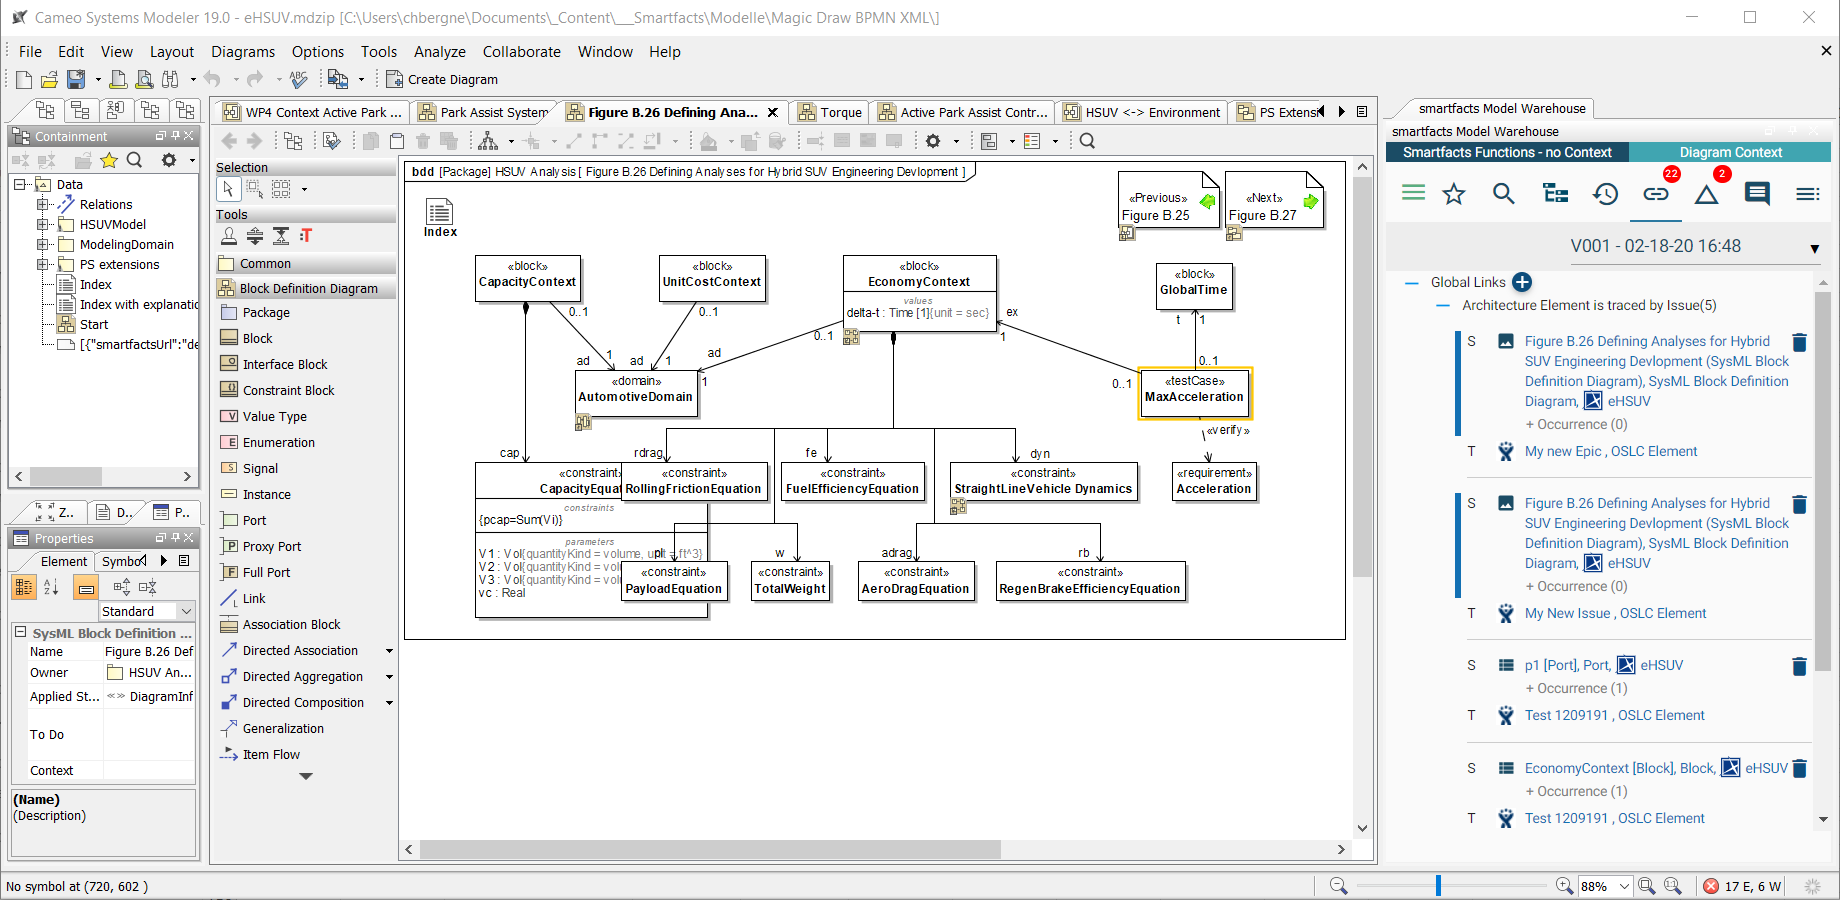Collapse the Global Links section
Screen dimensions: 1840x900
click(1412, 283)
